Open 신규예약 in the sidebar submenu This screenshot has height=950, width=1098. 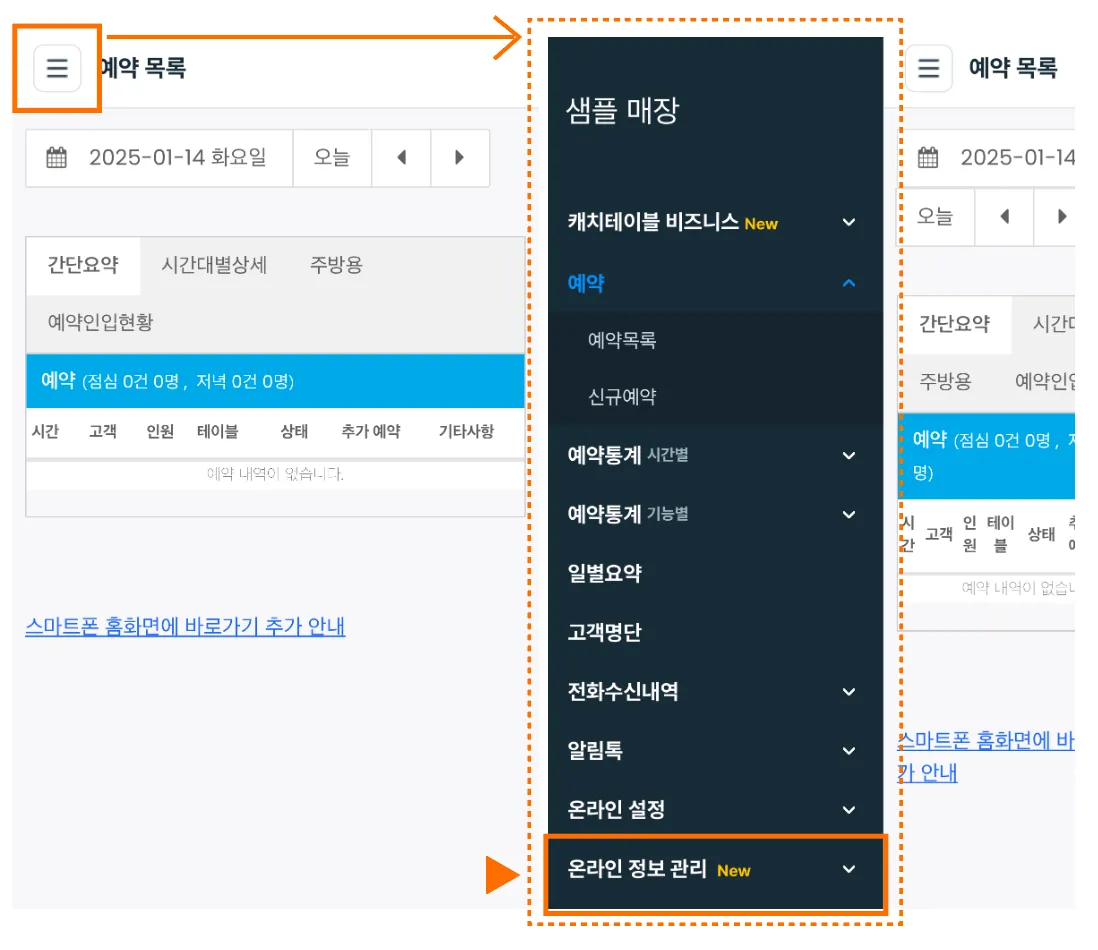(622, 397)
